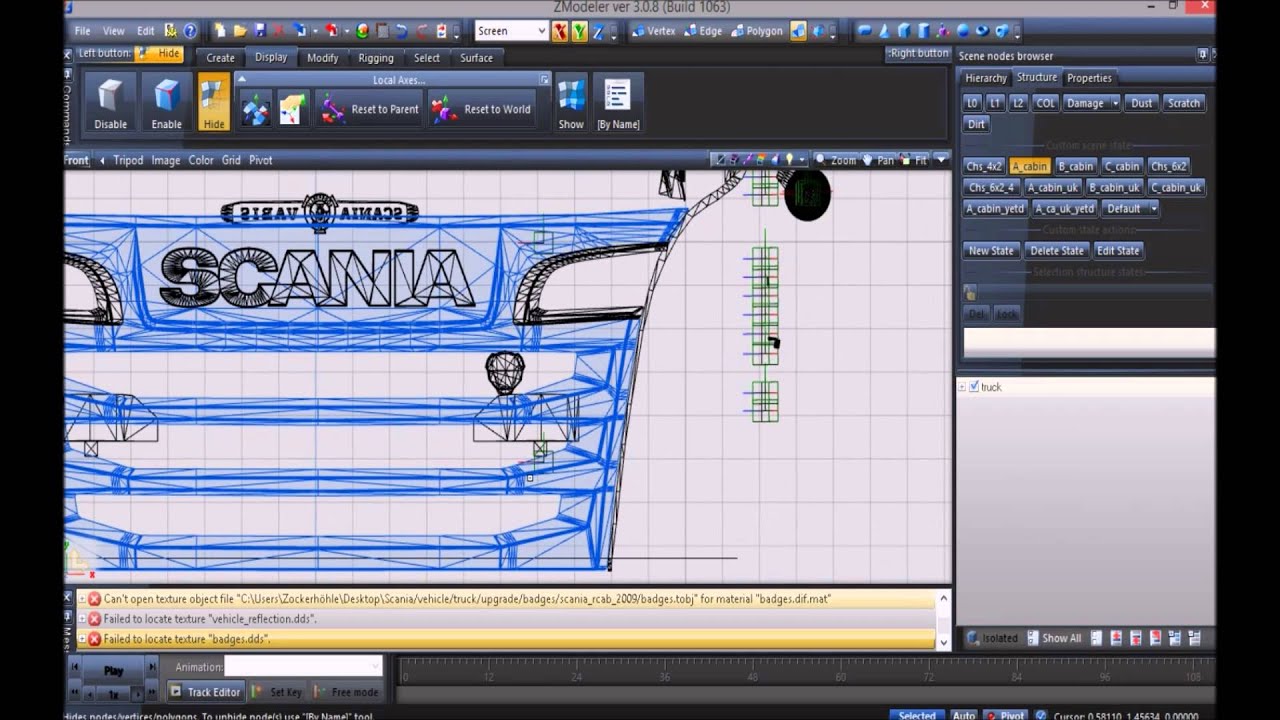
Task: Switch to Edge selection level
Action: (702, 31)
